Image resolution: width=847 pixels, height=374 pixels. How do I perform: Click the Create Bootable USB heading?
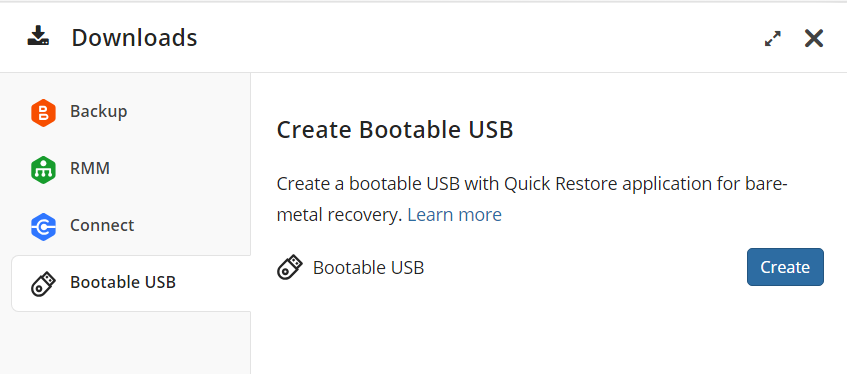point(395,130)
